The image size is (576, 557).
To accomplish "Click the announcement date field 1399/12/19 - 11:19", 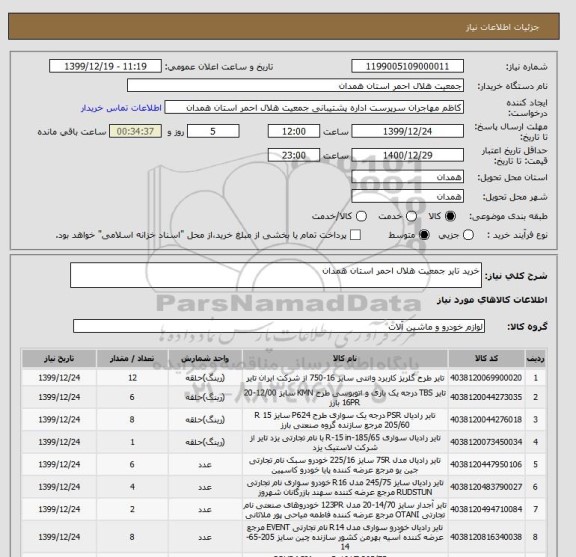I will click(105, 67).
